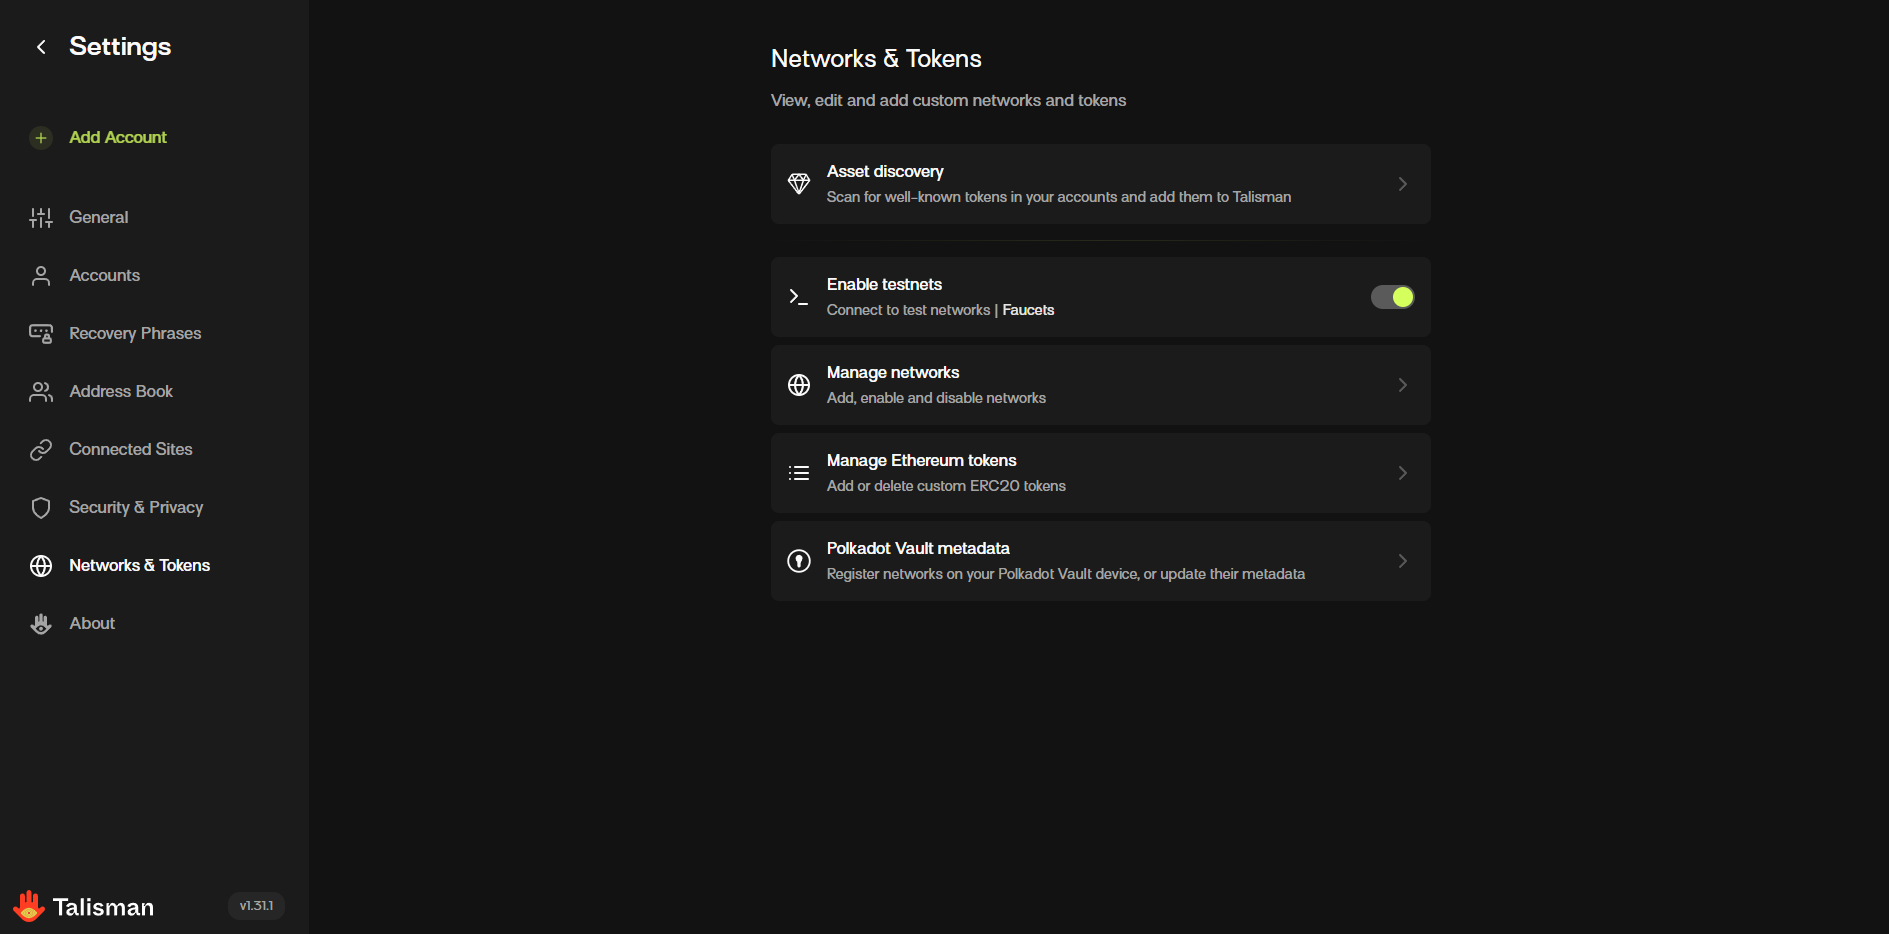Viewport: 1889px width, 934px height.
Task: Expand Asset discovery via its chevron
Action: [1402, 184]
